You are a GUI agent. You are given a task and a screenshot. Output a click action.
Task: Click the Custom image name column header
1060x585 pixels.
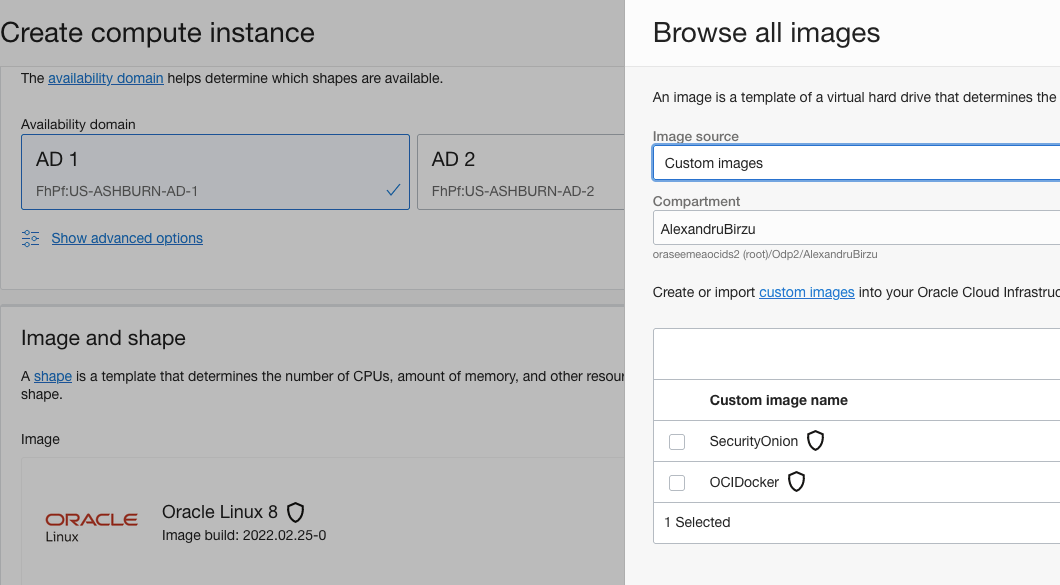click(x=778, y=400)
